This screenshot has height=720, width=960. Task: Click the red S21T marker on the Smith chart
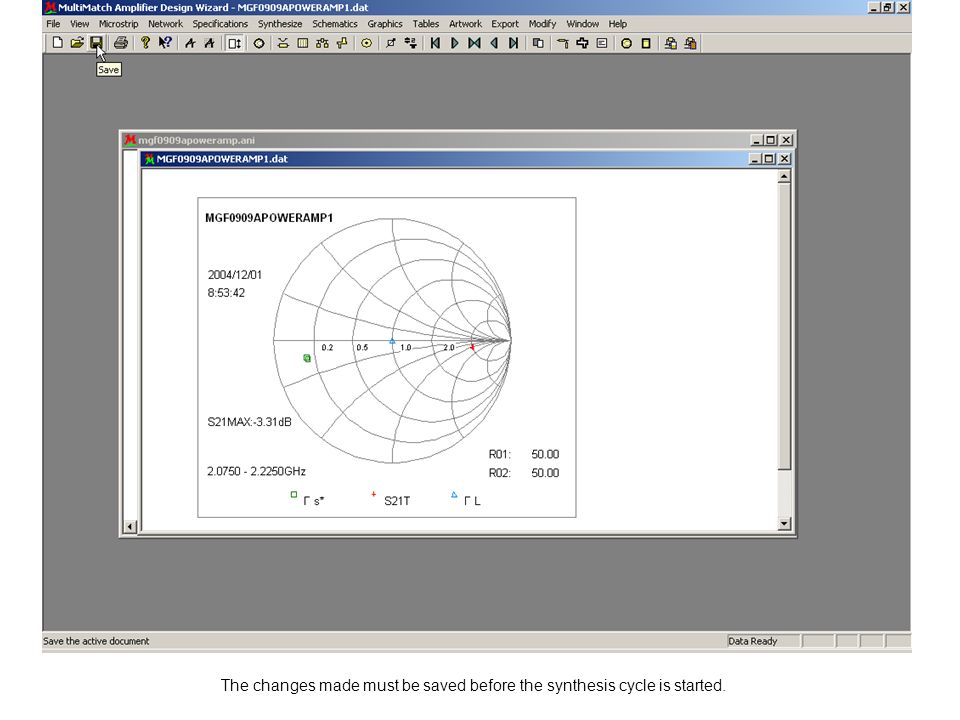click(x=472, y=347)
